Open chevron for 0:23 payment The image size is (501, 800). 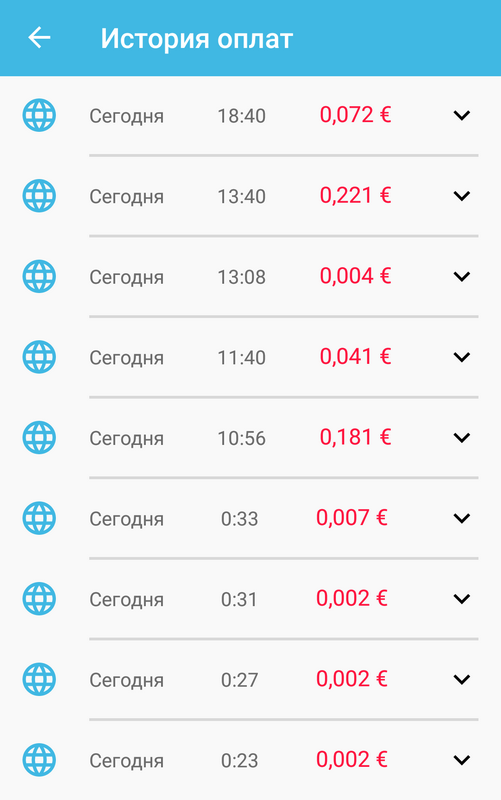click(462, 760)
